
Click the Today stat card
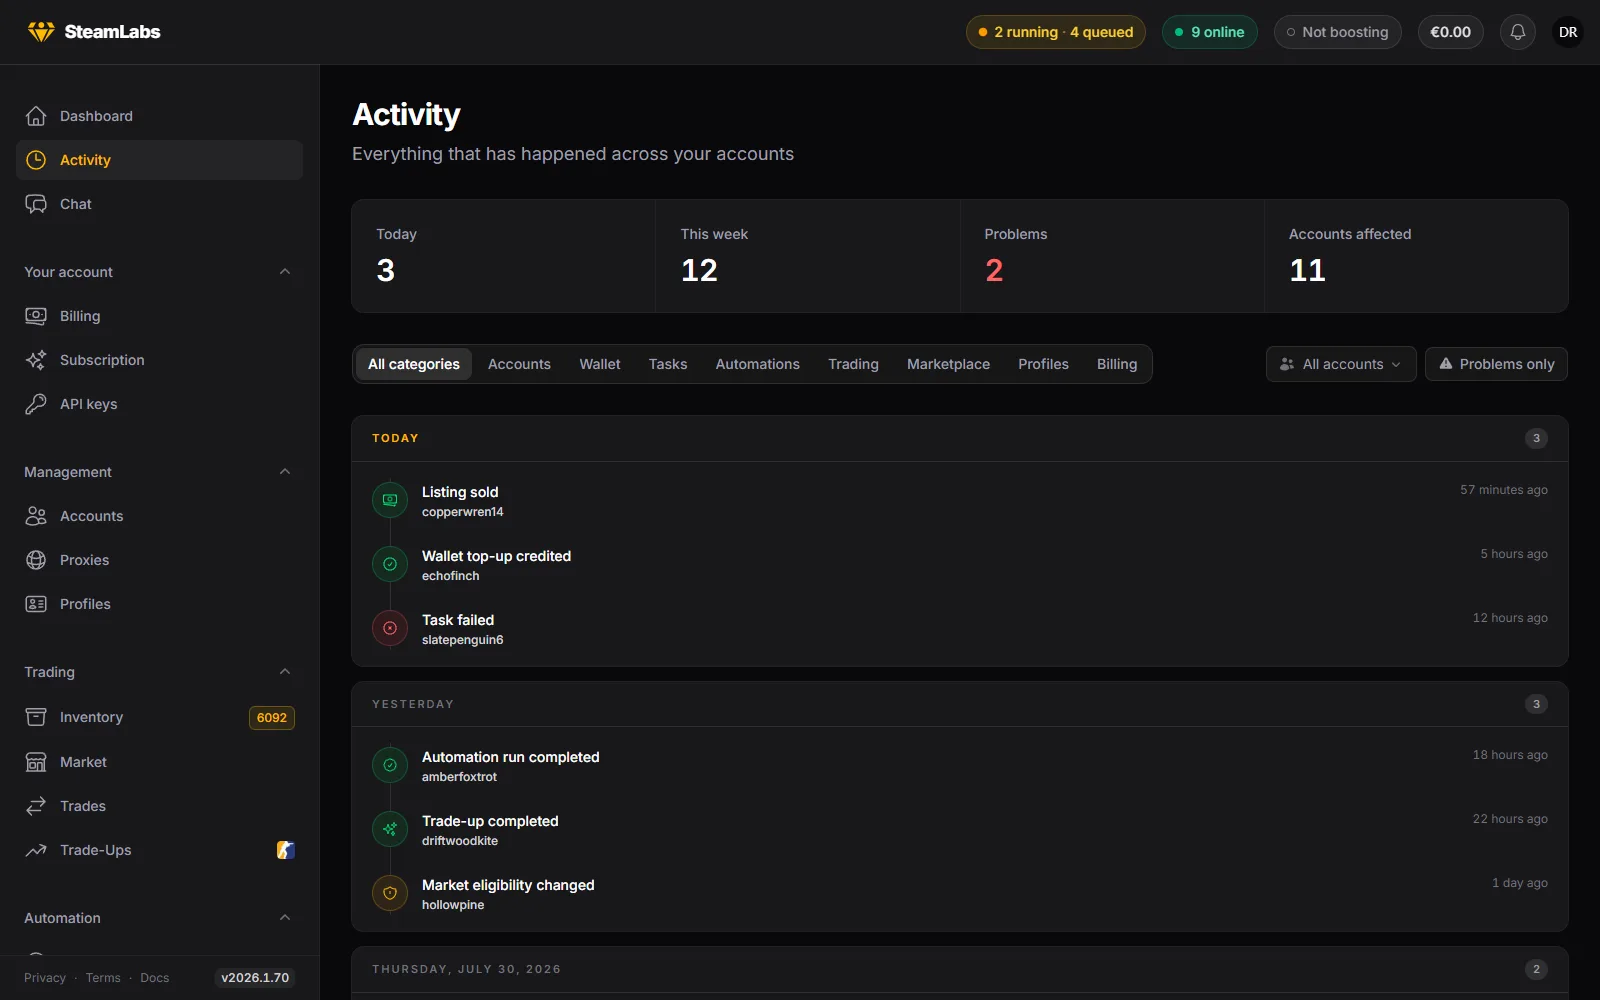pyautogui.click(x=504, y=256)
